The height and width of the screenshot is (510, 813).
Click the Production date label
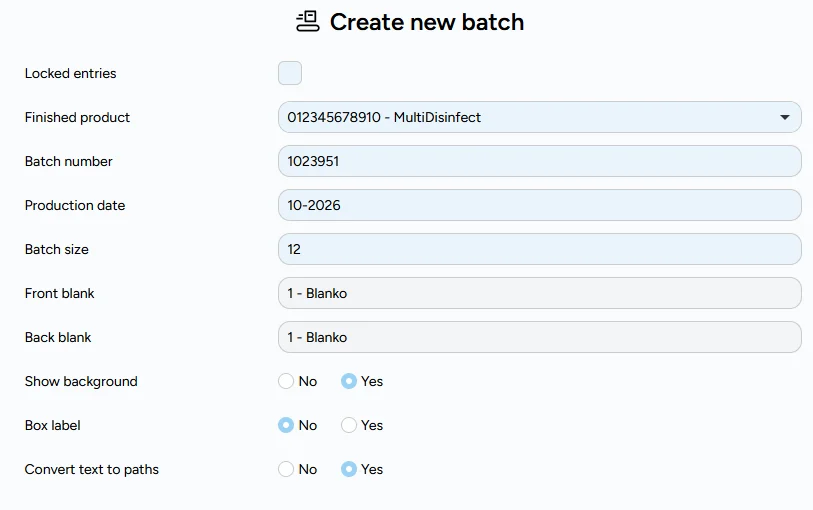point(75,206)
